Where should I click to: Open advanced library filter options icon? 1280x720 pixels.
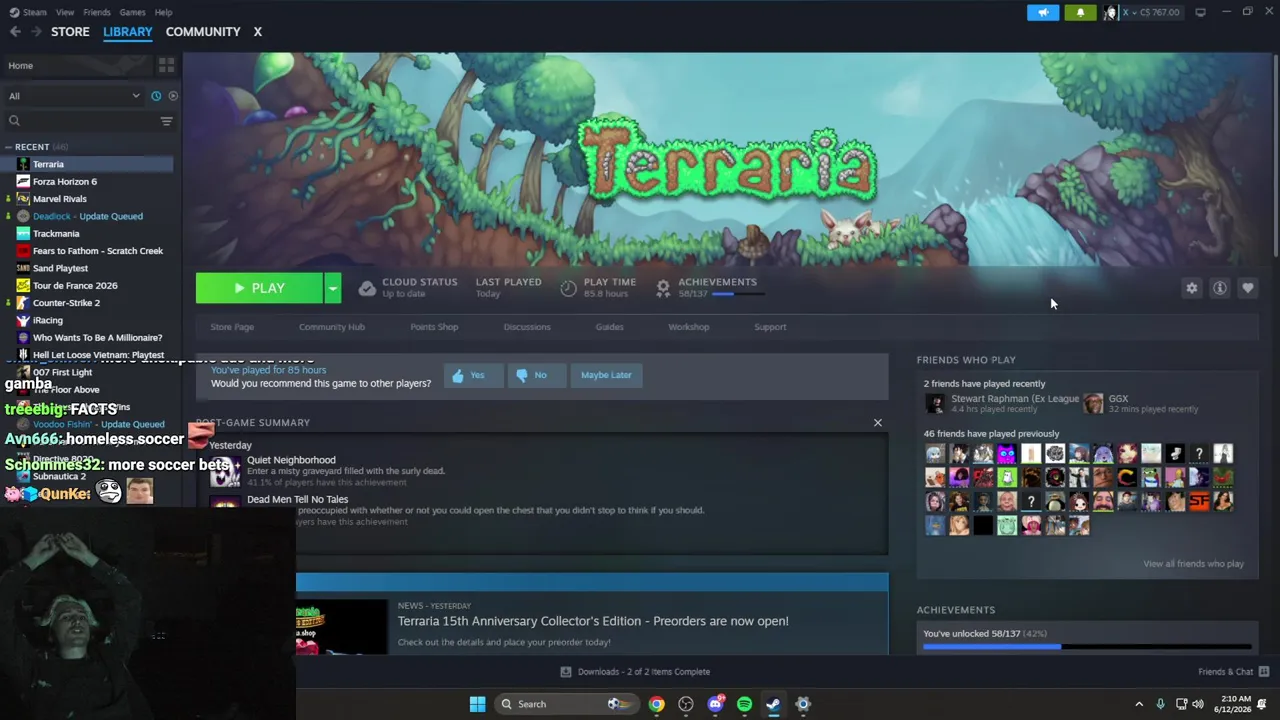pos(166,121)
